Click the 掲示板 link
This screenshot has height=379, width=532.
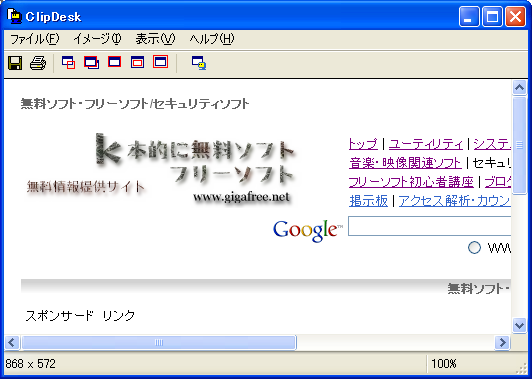pyautogui.click(x=368, y=201)
